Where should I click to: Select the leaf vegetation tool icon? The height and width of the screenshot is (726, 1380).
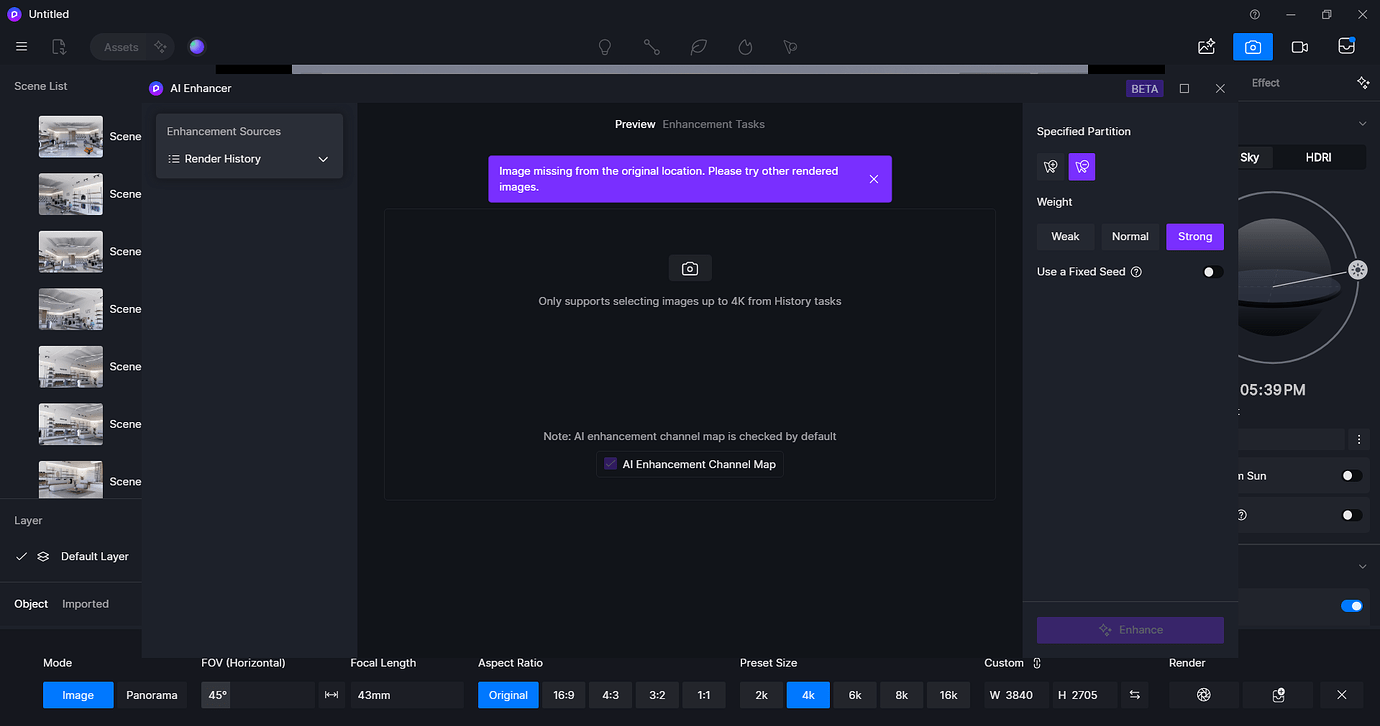coord(699,47)
